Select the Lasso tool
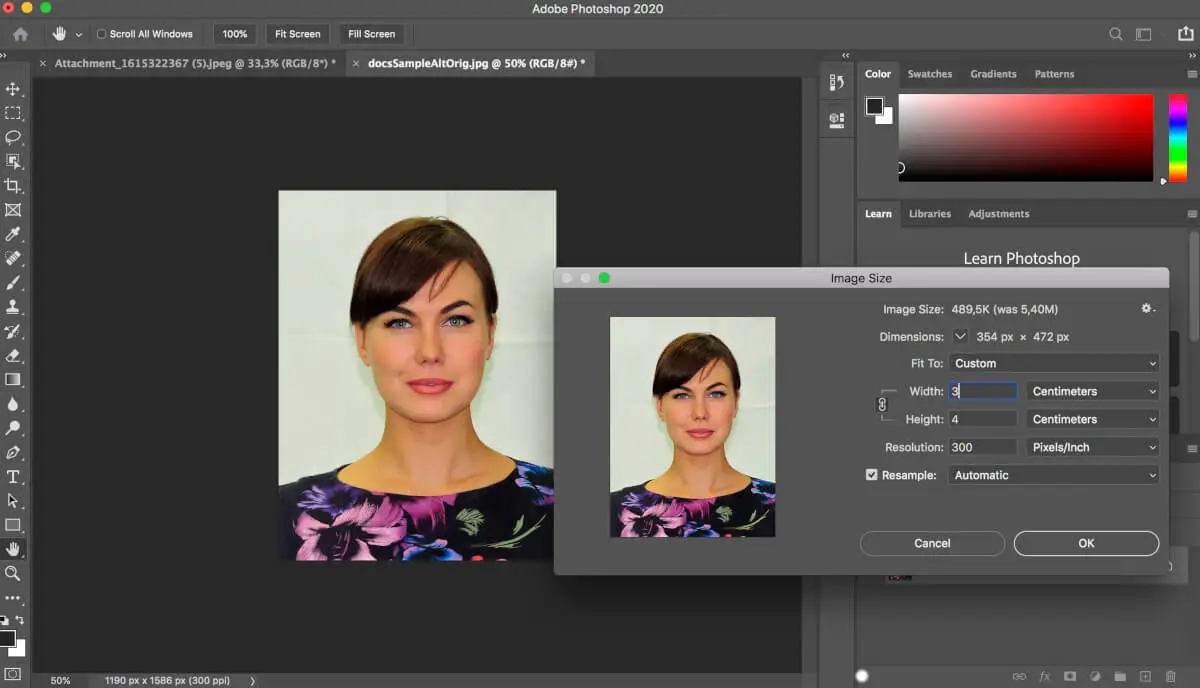 click(x=13, y=137)
